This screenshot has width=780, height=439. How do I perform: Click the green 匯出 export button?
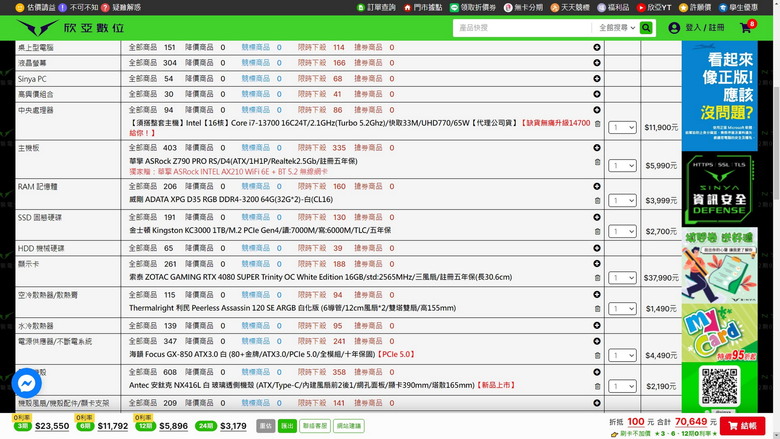click(287, 426)
